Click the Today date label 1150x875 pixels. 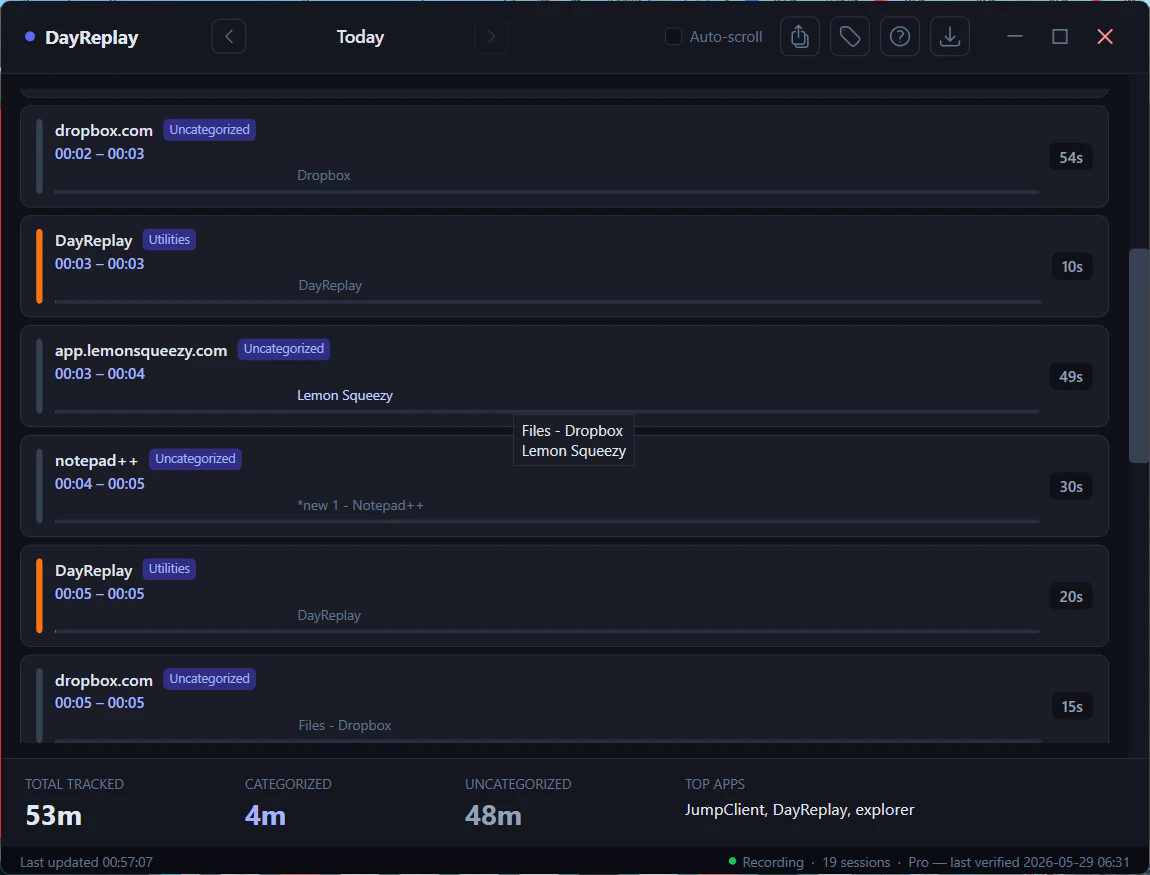360,37
